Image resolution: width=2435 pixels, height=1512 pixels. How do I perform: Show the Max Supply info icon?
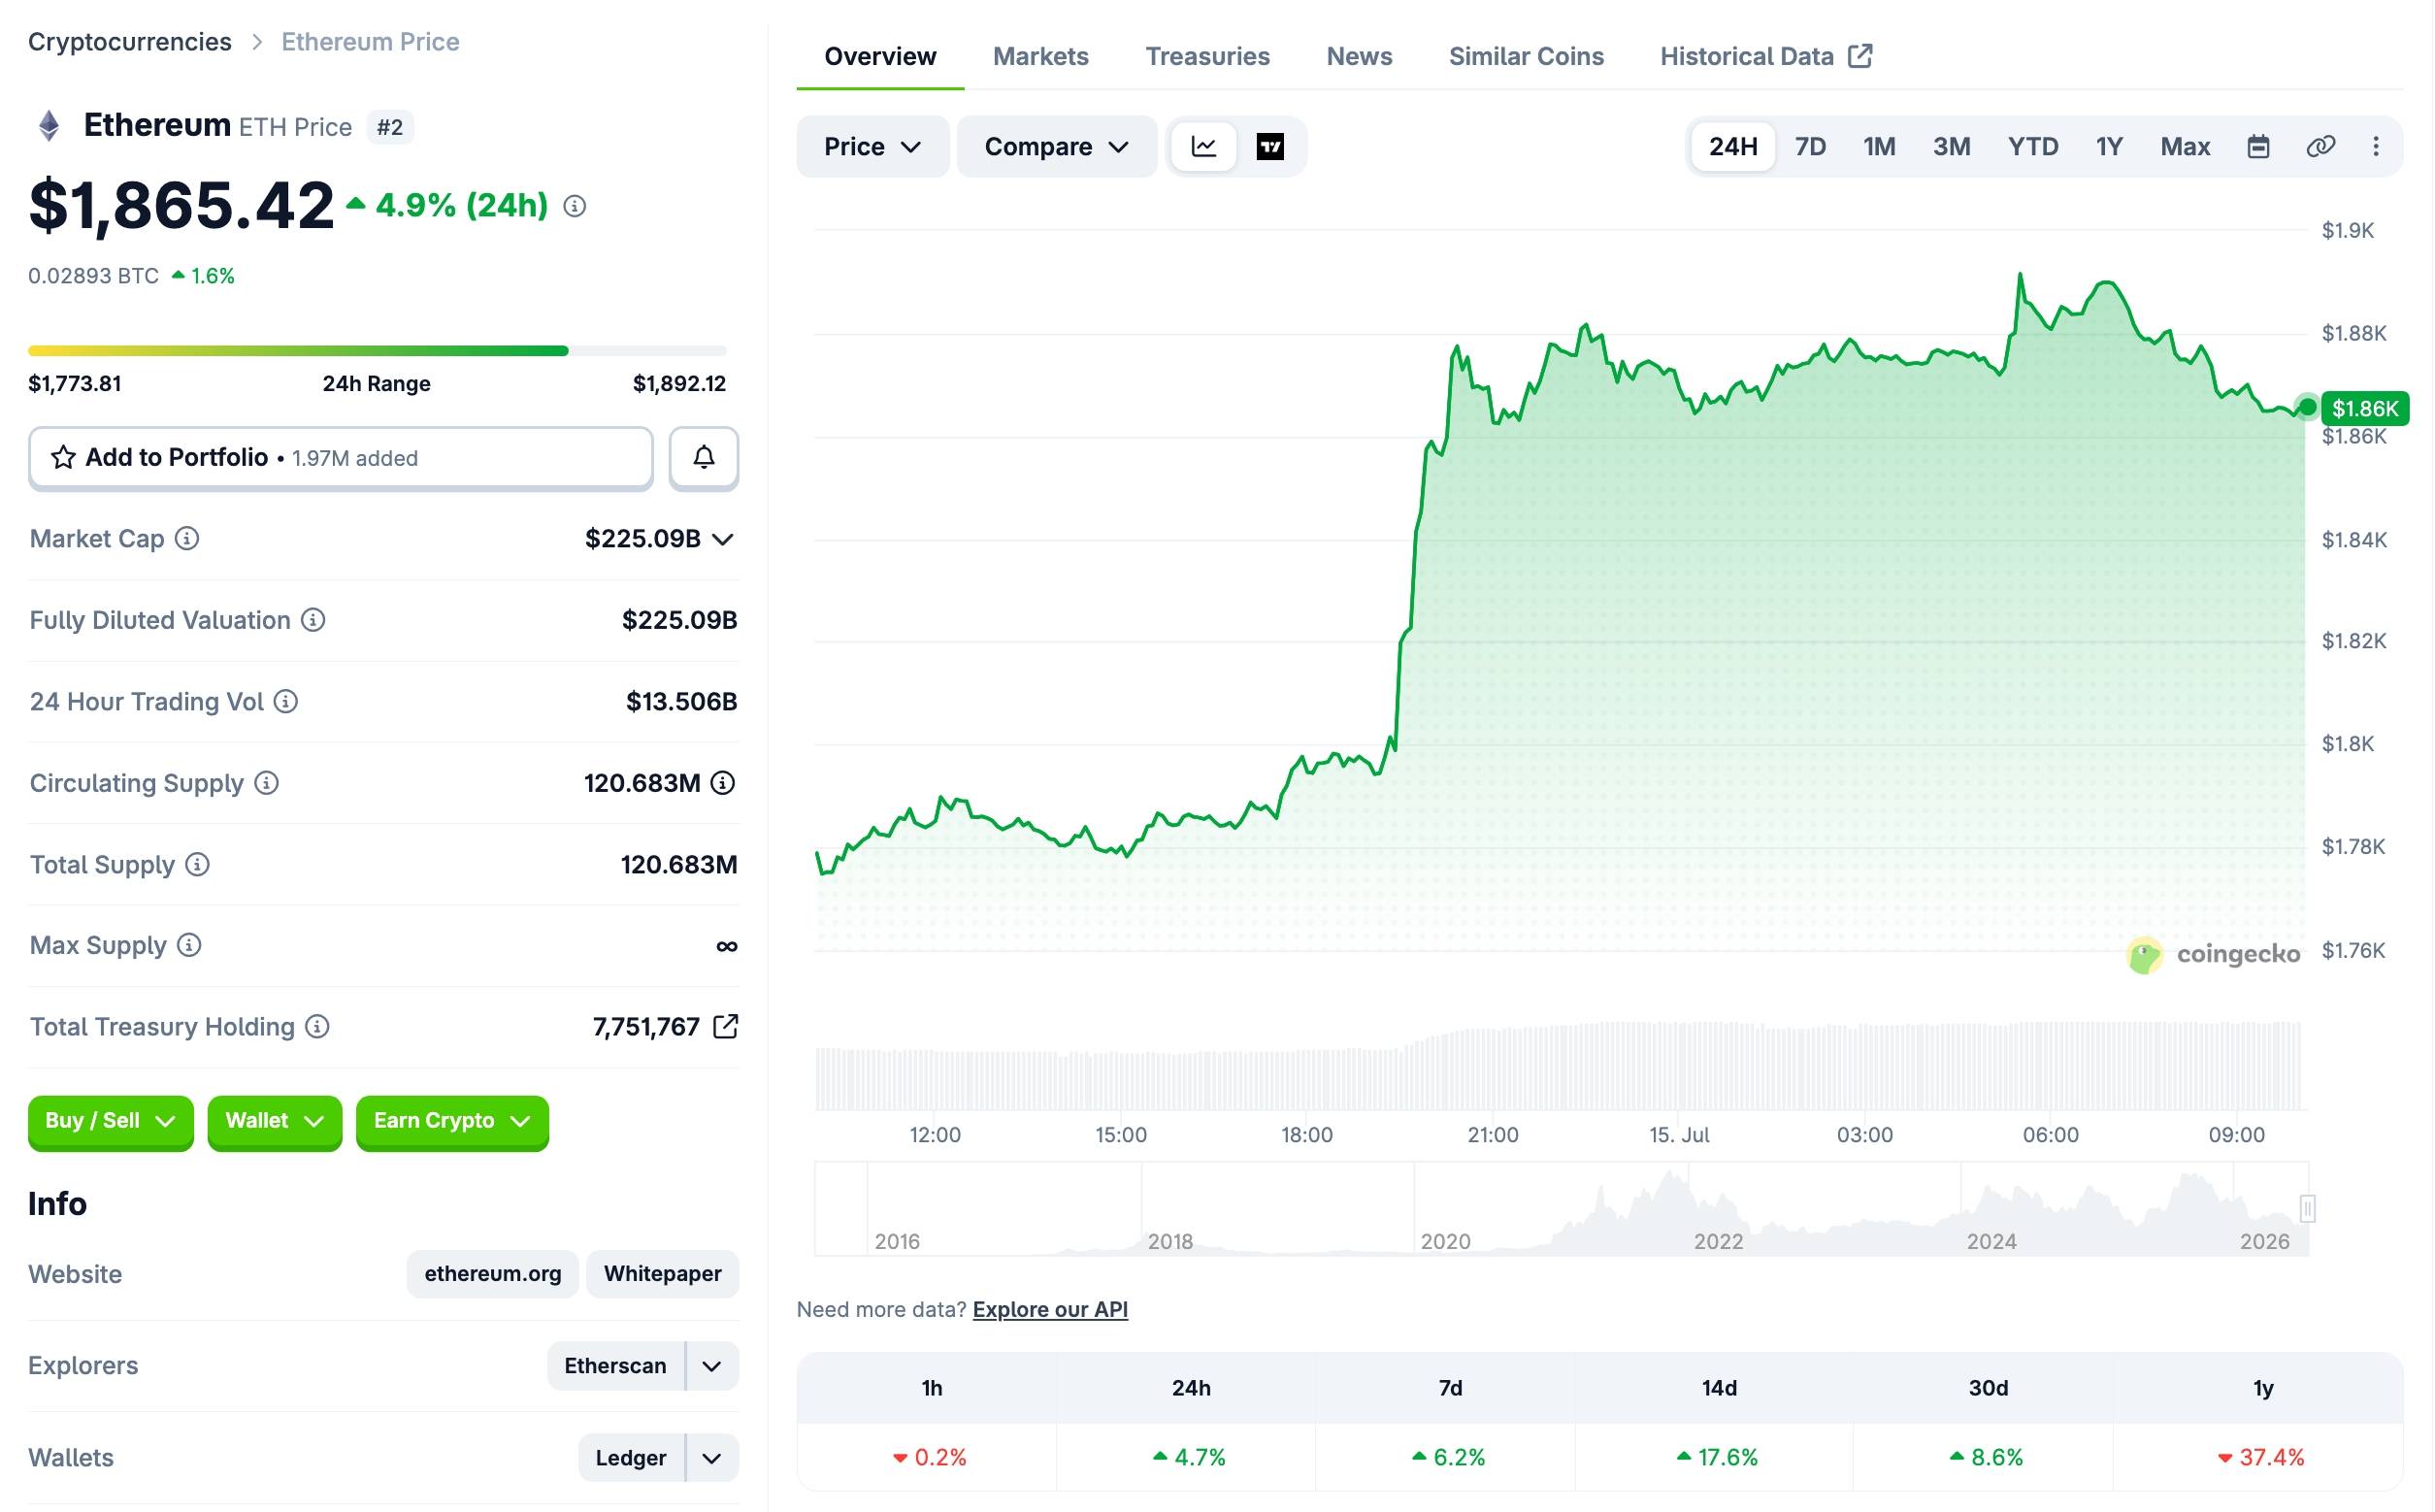click(189, 945)
